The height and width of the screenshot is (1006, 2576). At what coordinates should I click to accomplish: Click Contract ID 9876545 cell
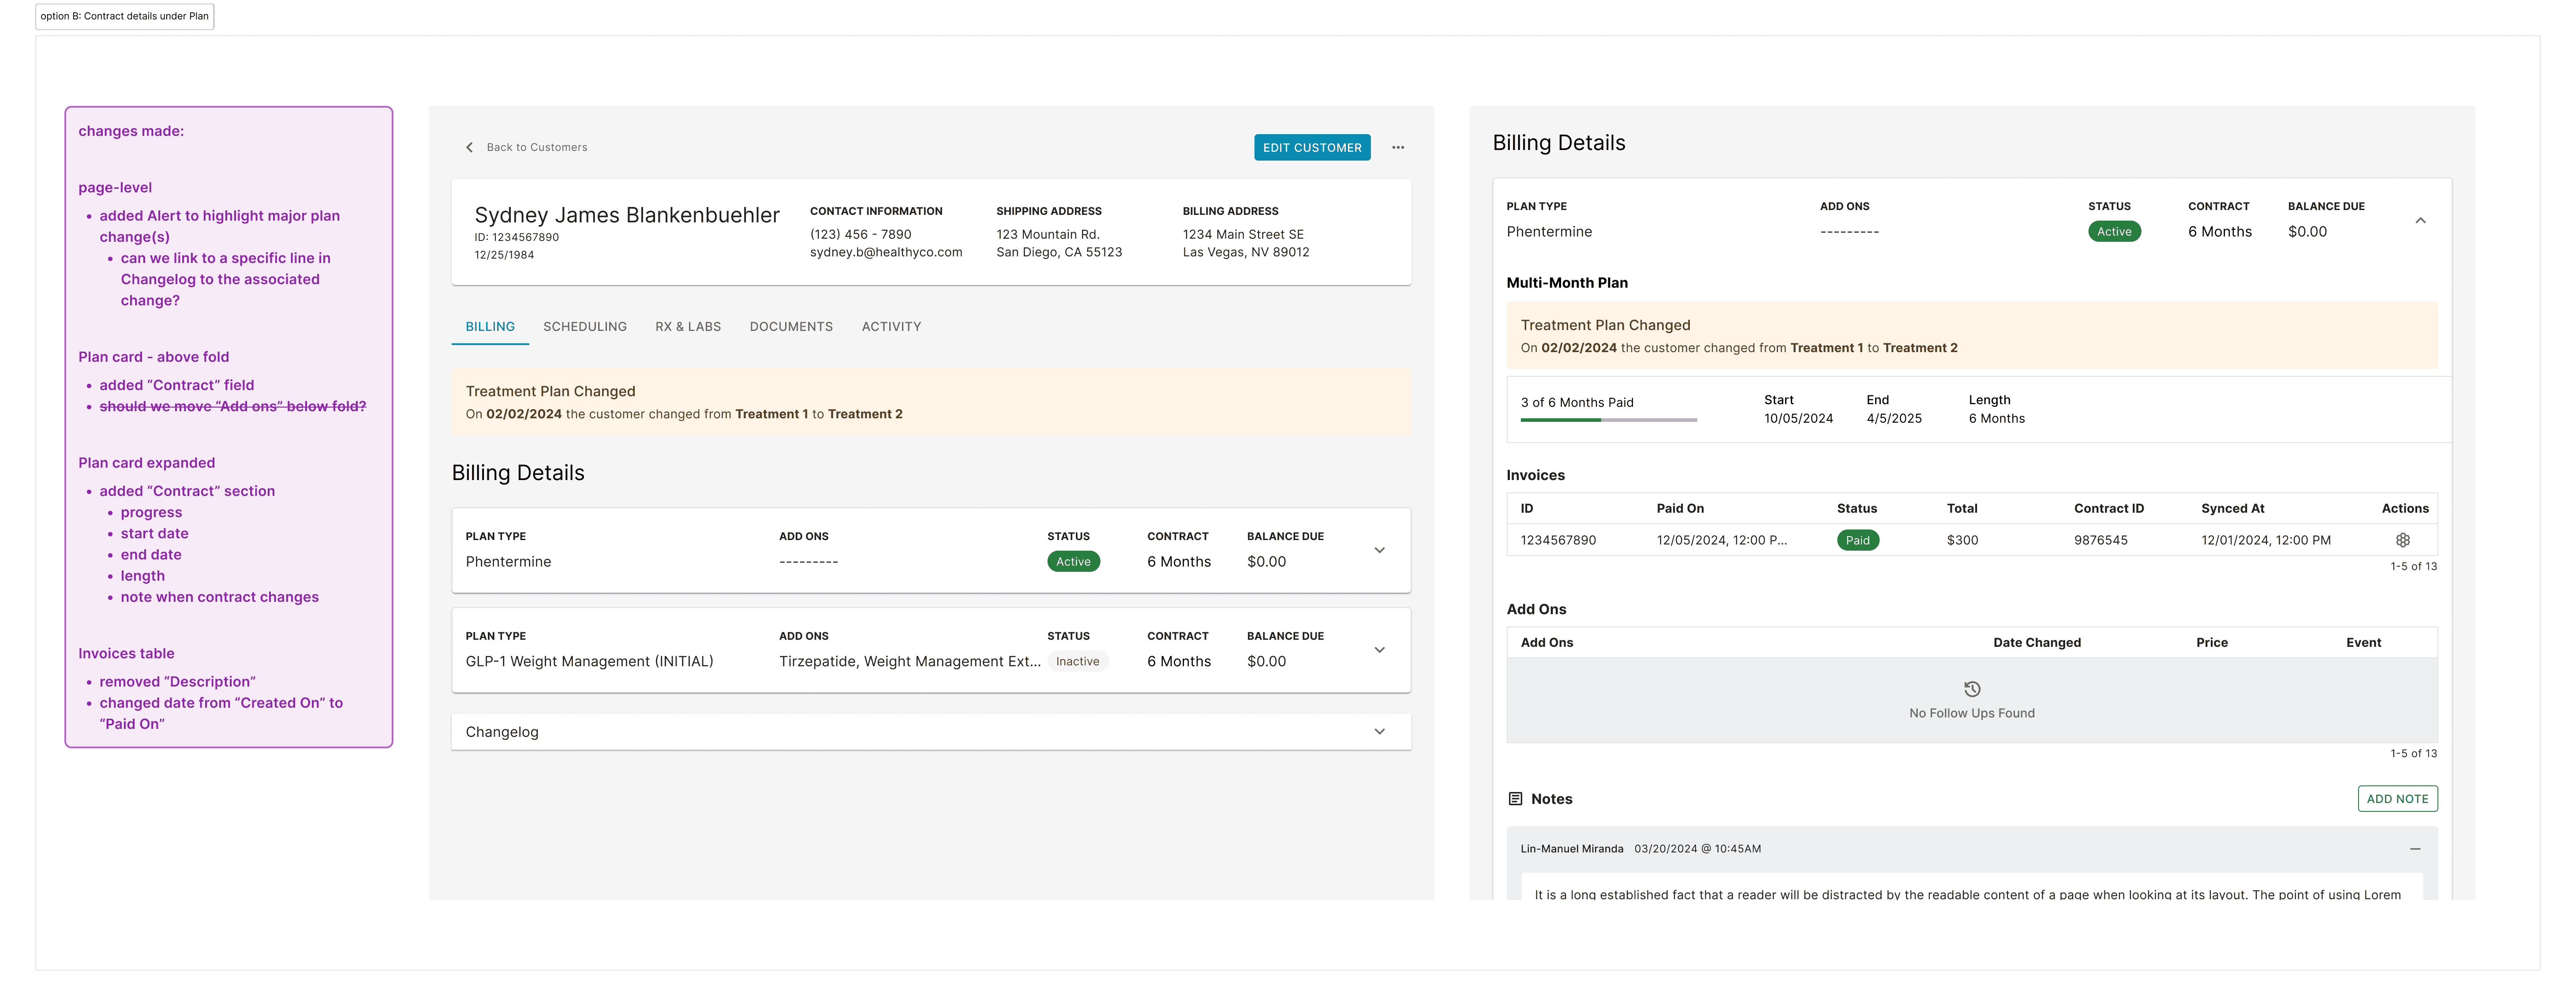pos(2100,540)
